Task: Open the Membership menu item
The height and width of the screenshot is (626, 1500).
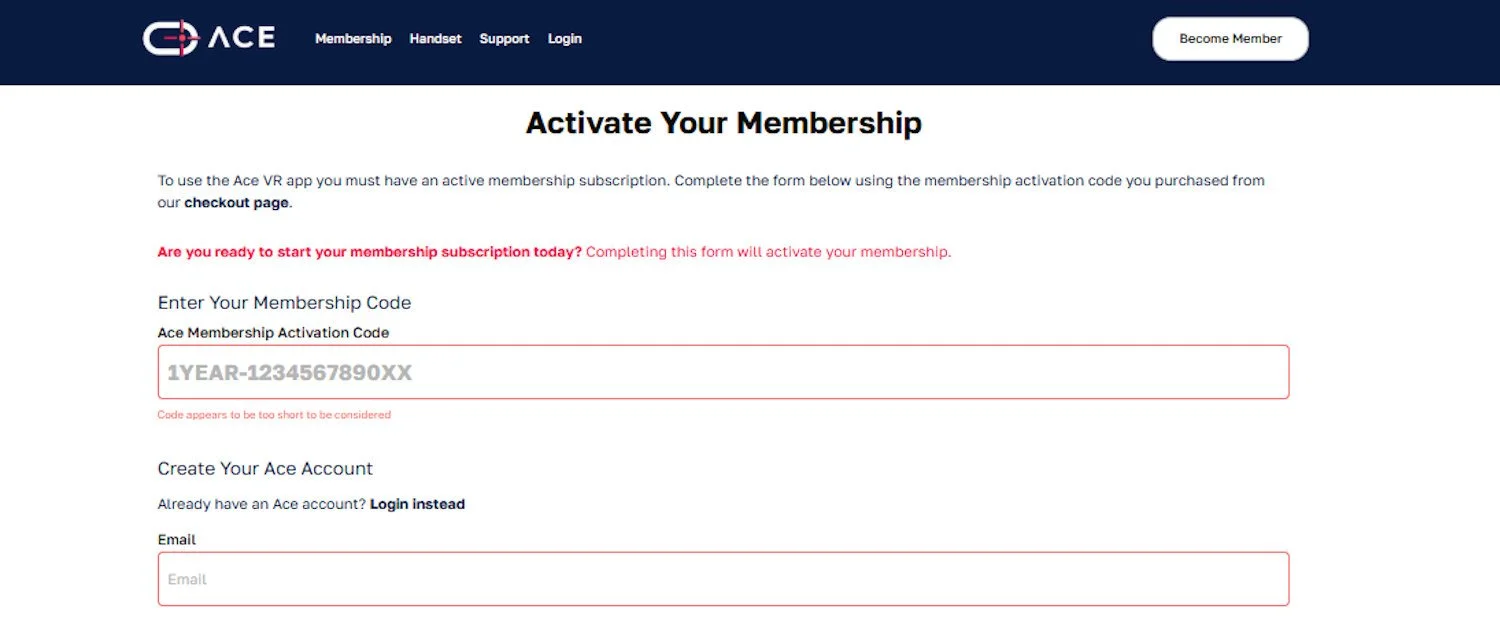Action: [353, 39]
